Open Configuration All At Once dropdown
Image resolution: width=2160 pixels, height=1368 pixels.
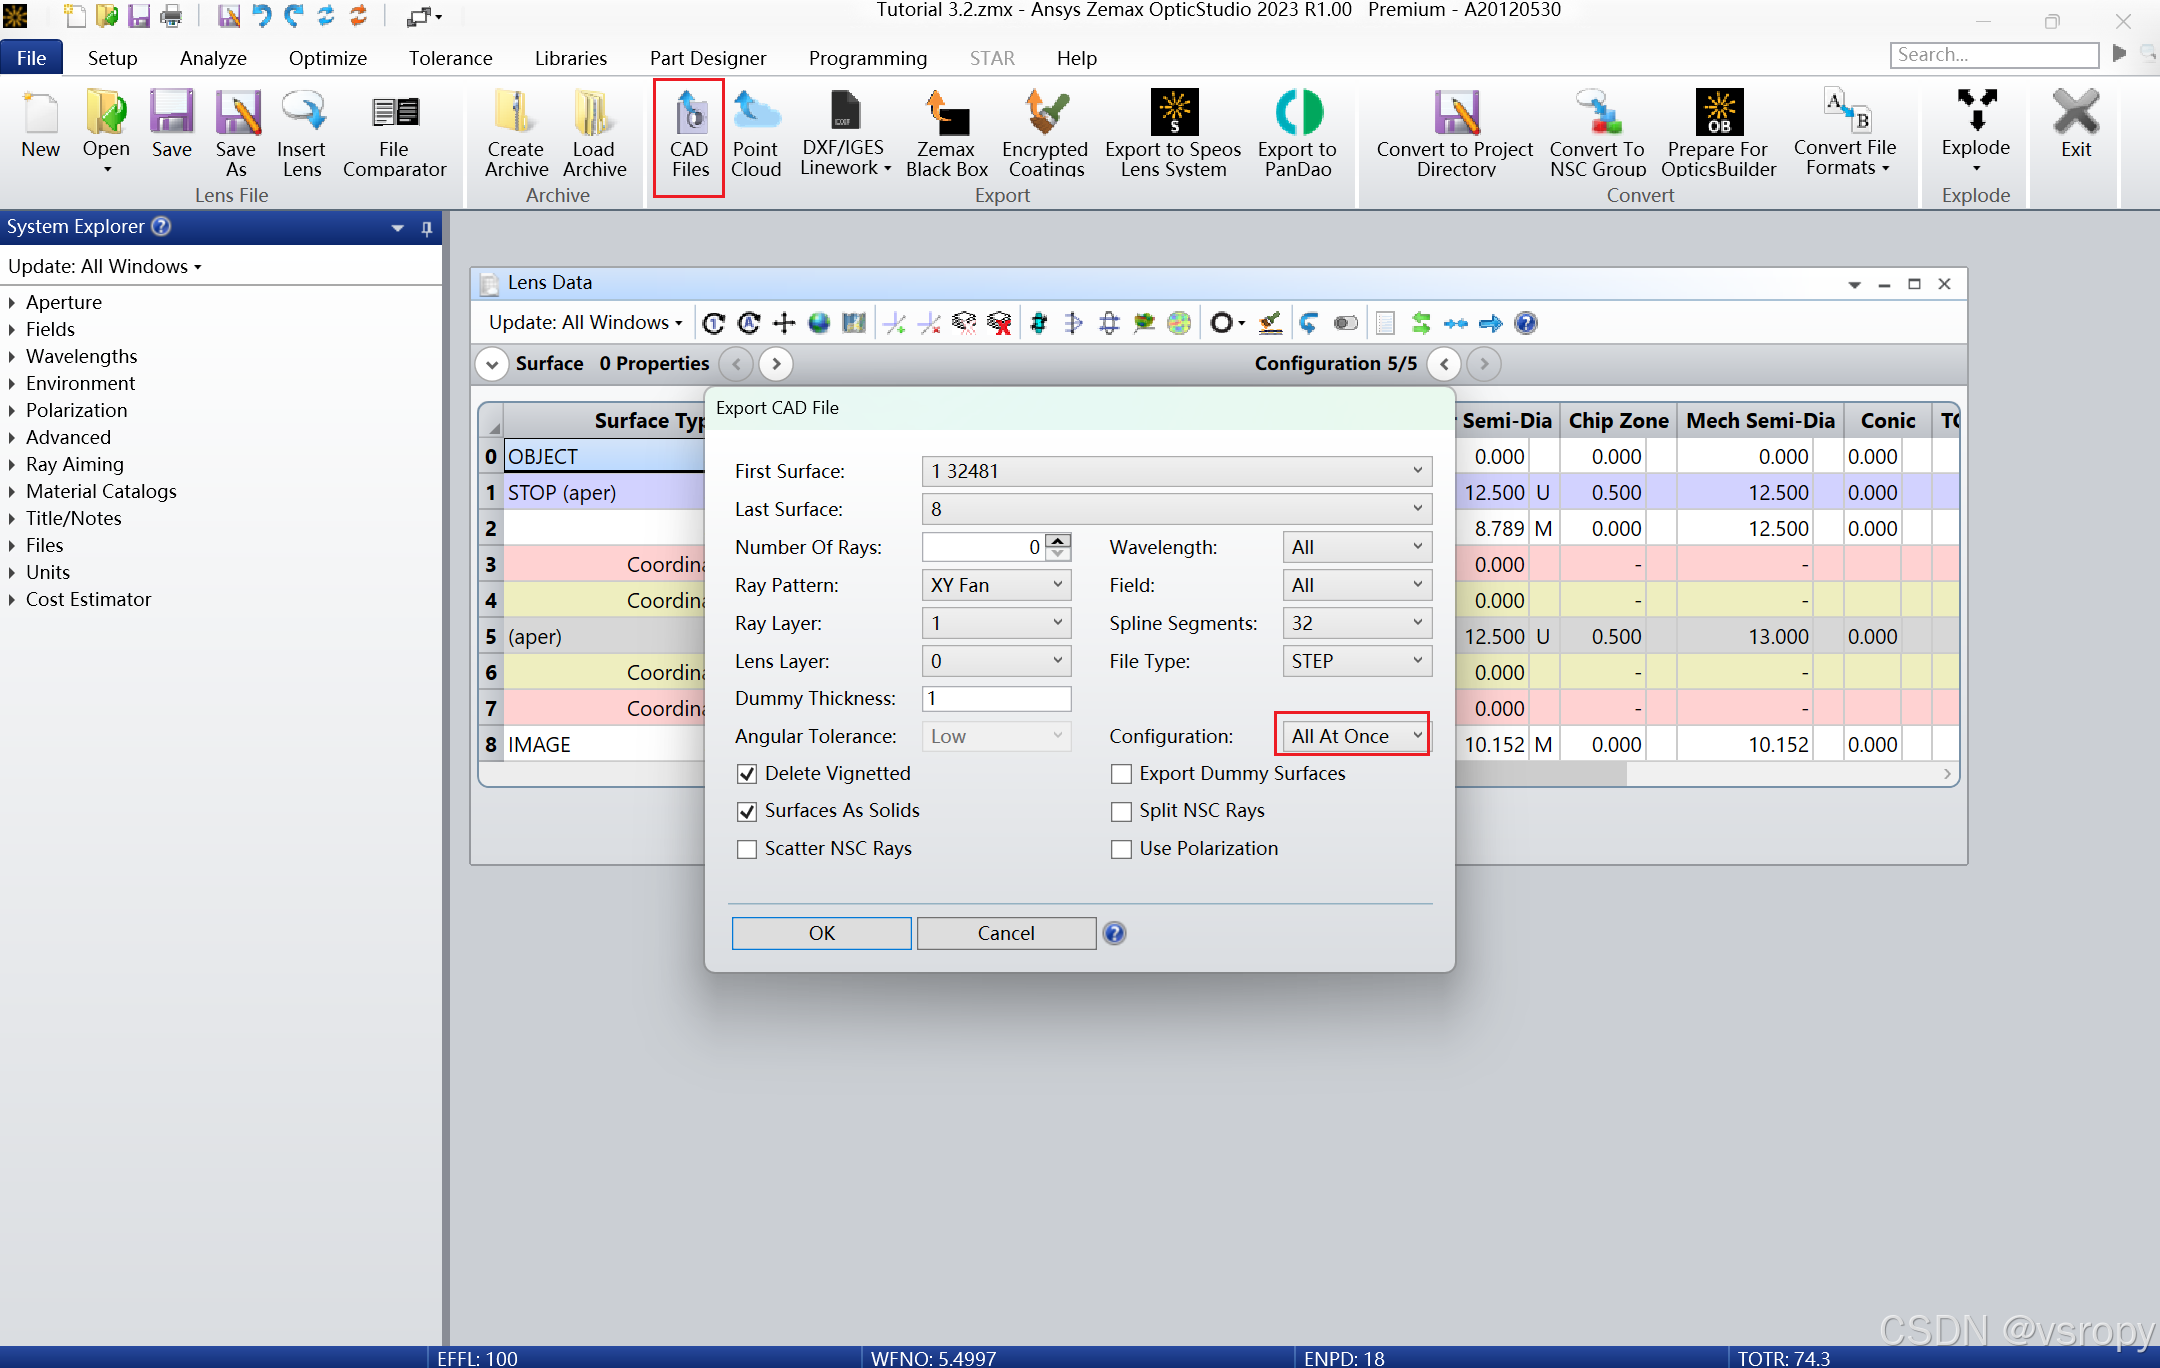coord(1354,736)
